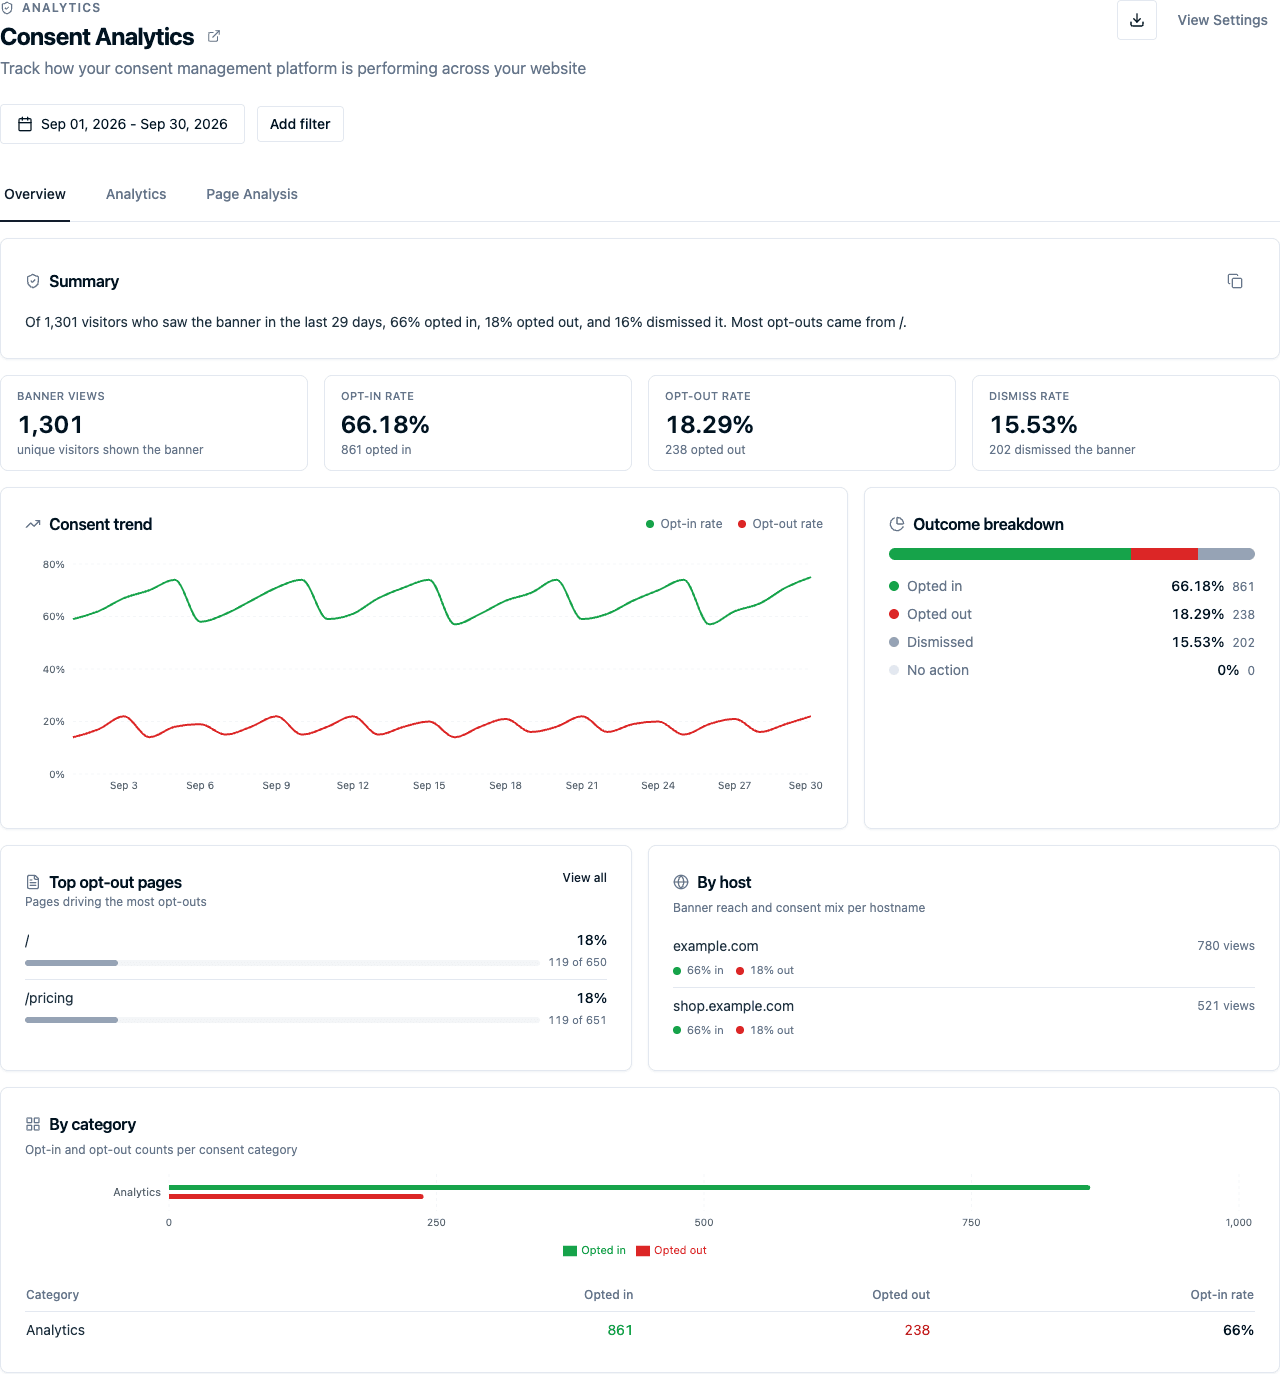This screenshot has width=1280, height=1374.
Task: Toggle the Opt-in rate legend item
Action: tap(684, 524)
